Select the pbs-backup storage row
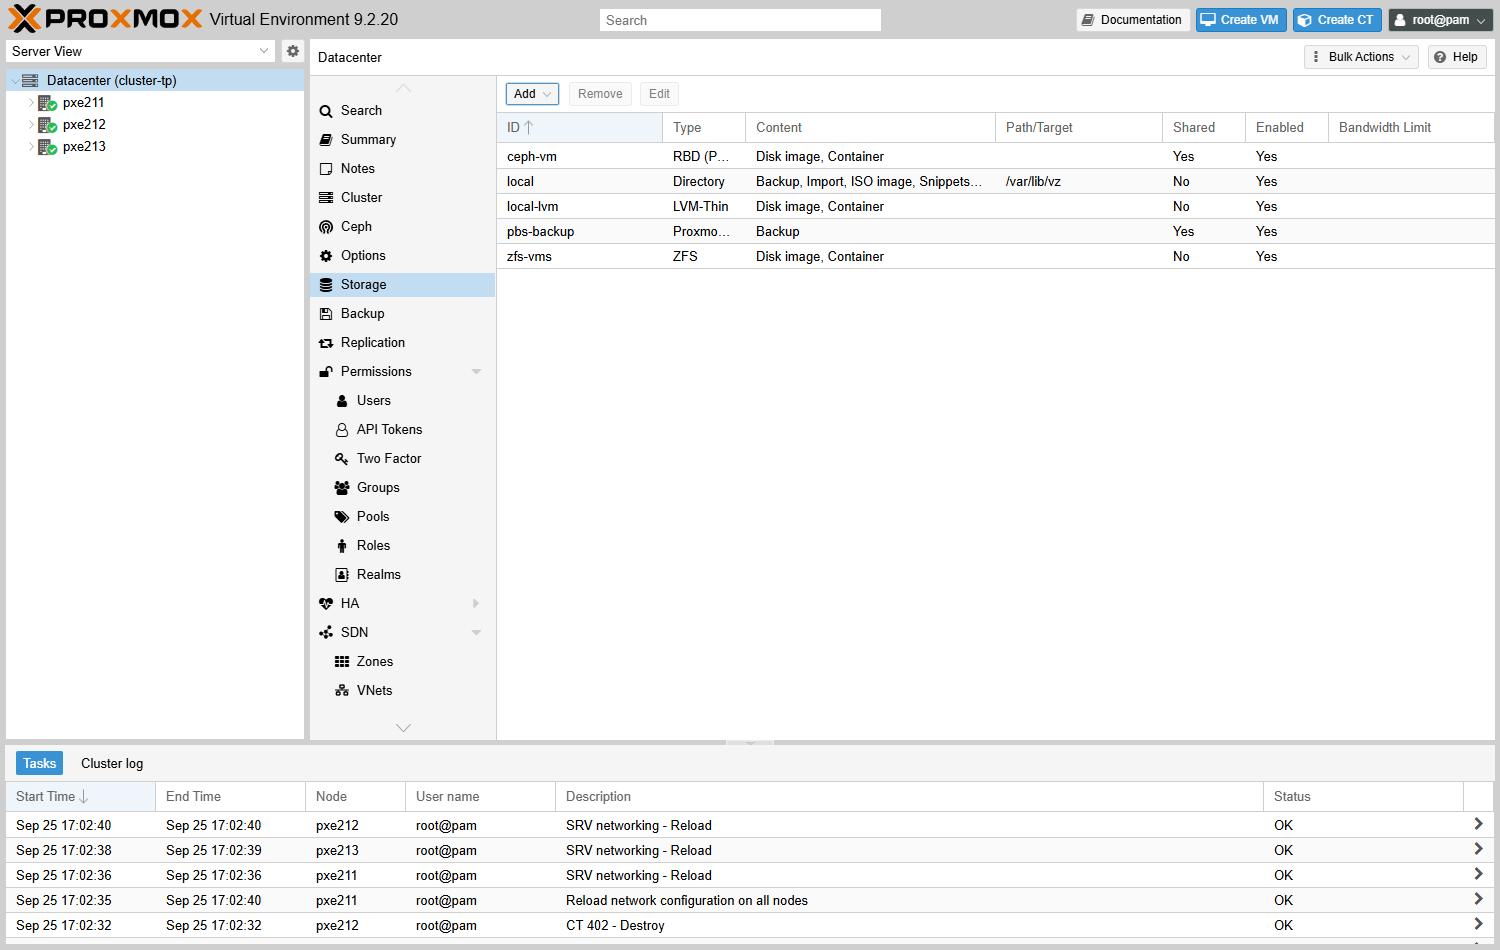 (995, 232)
